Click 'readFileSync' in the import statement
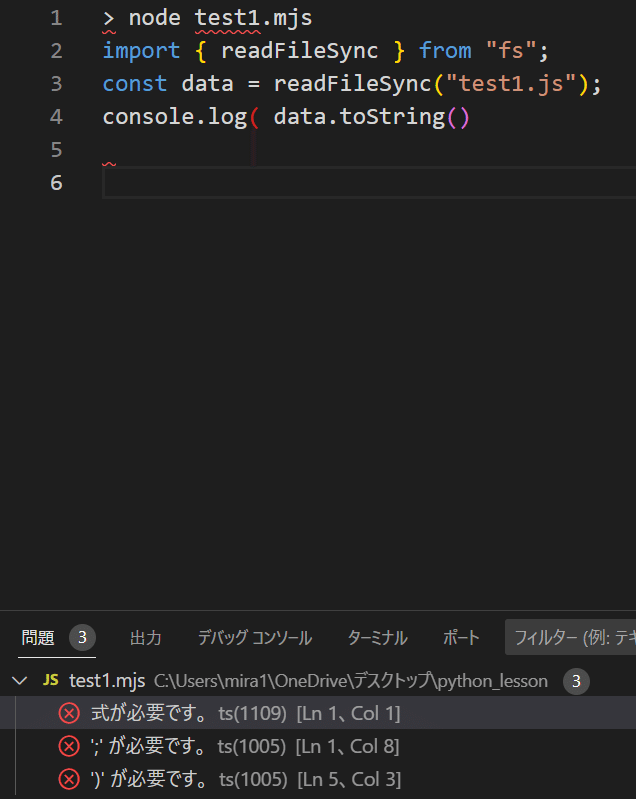The height and width of the screenshot is (799, 636). [300, 51]
